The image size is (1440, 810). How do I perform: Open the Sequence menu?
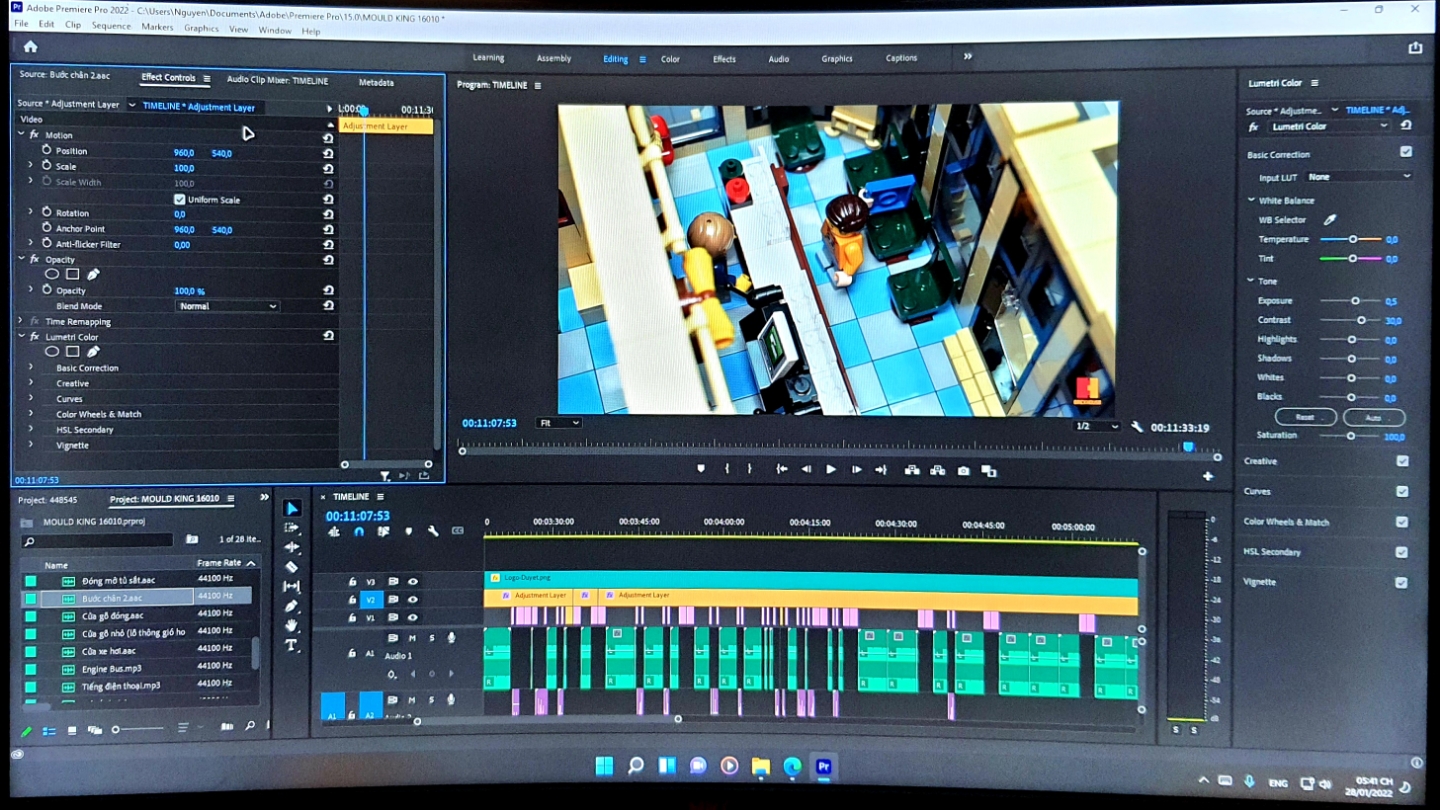111,25
